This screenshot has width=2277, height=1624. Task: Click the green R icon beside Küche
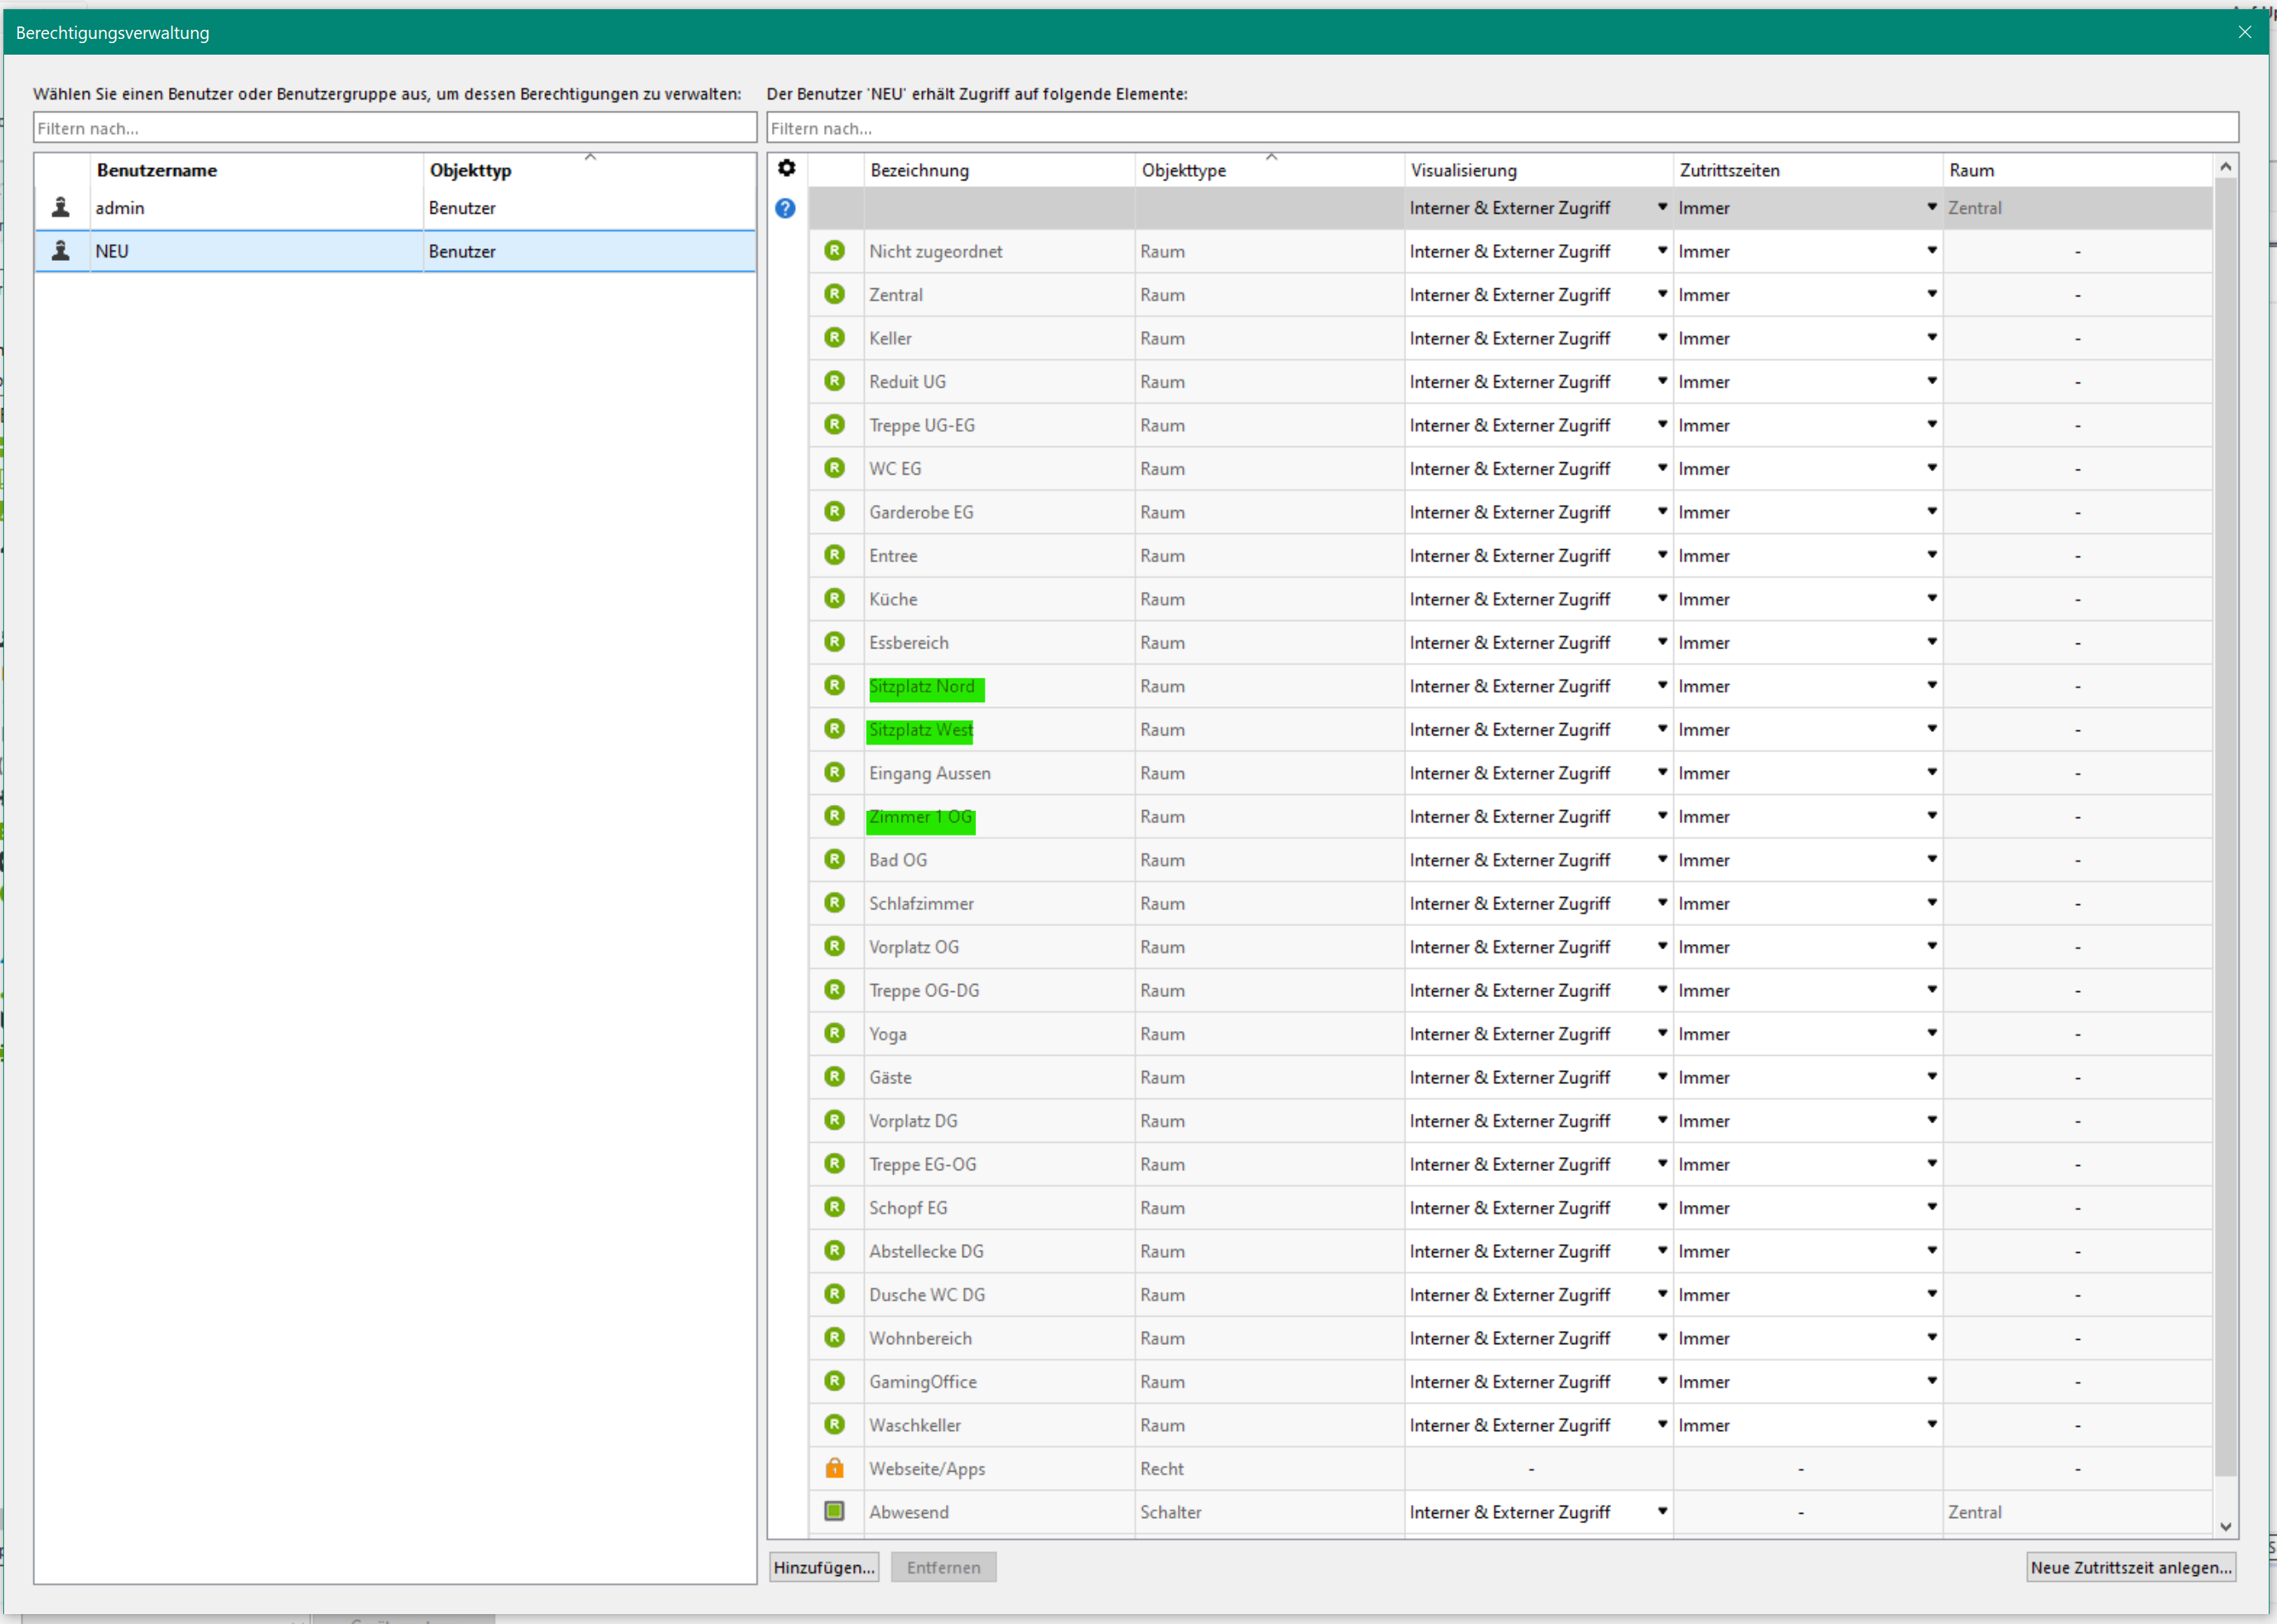[835, 598]
